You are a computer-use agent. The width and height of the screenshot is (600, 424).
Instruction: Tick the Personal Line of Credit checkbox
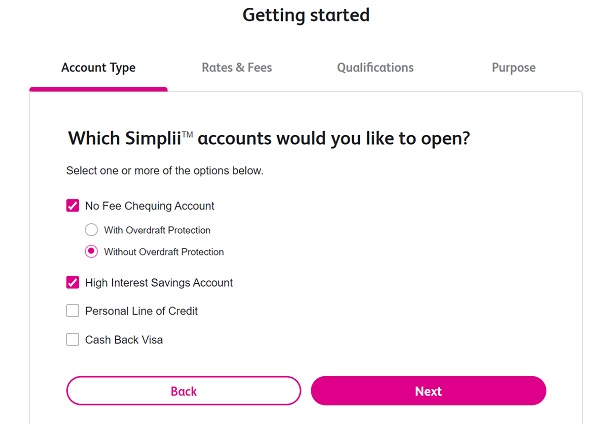(72, 311)
